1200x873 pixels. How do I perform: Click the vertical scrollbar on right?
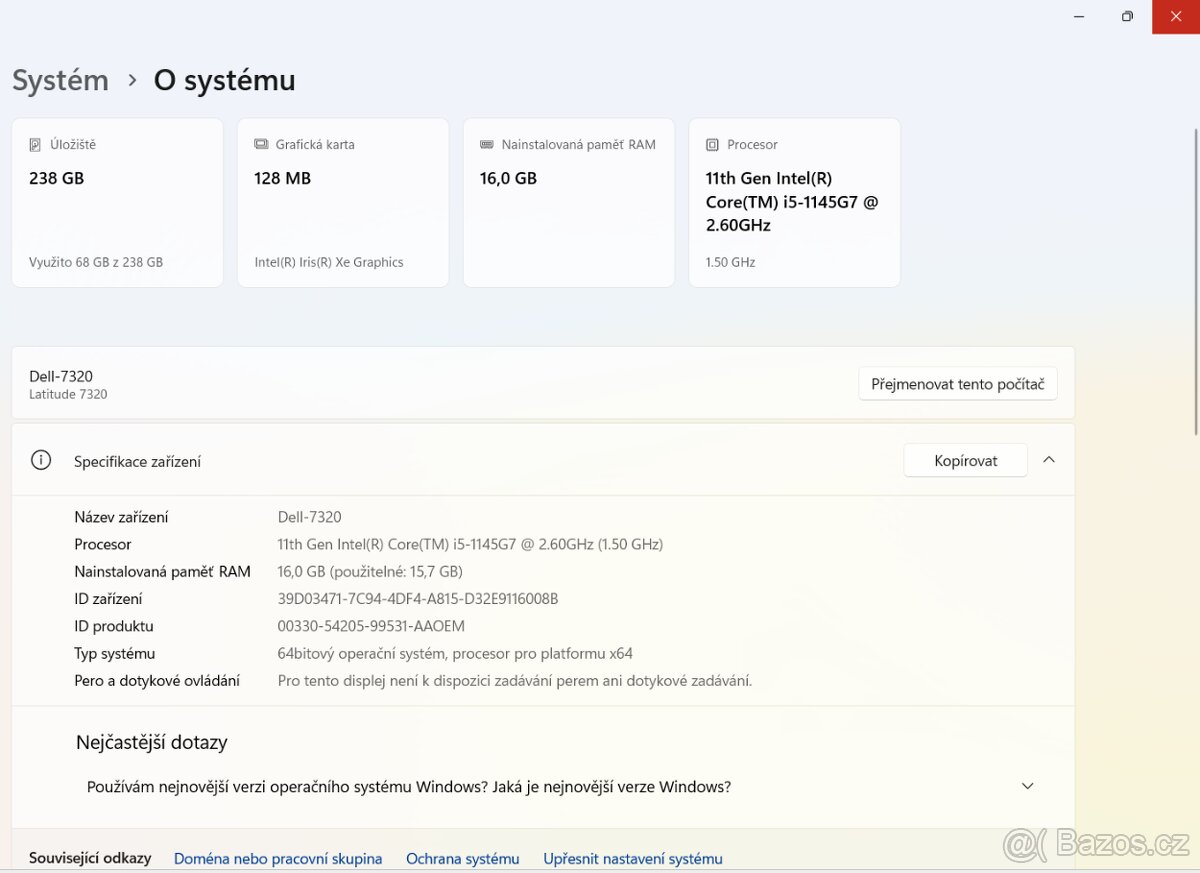point(1195,280)
